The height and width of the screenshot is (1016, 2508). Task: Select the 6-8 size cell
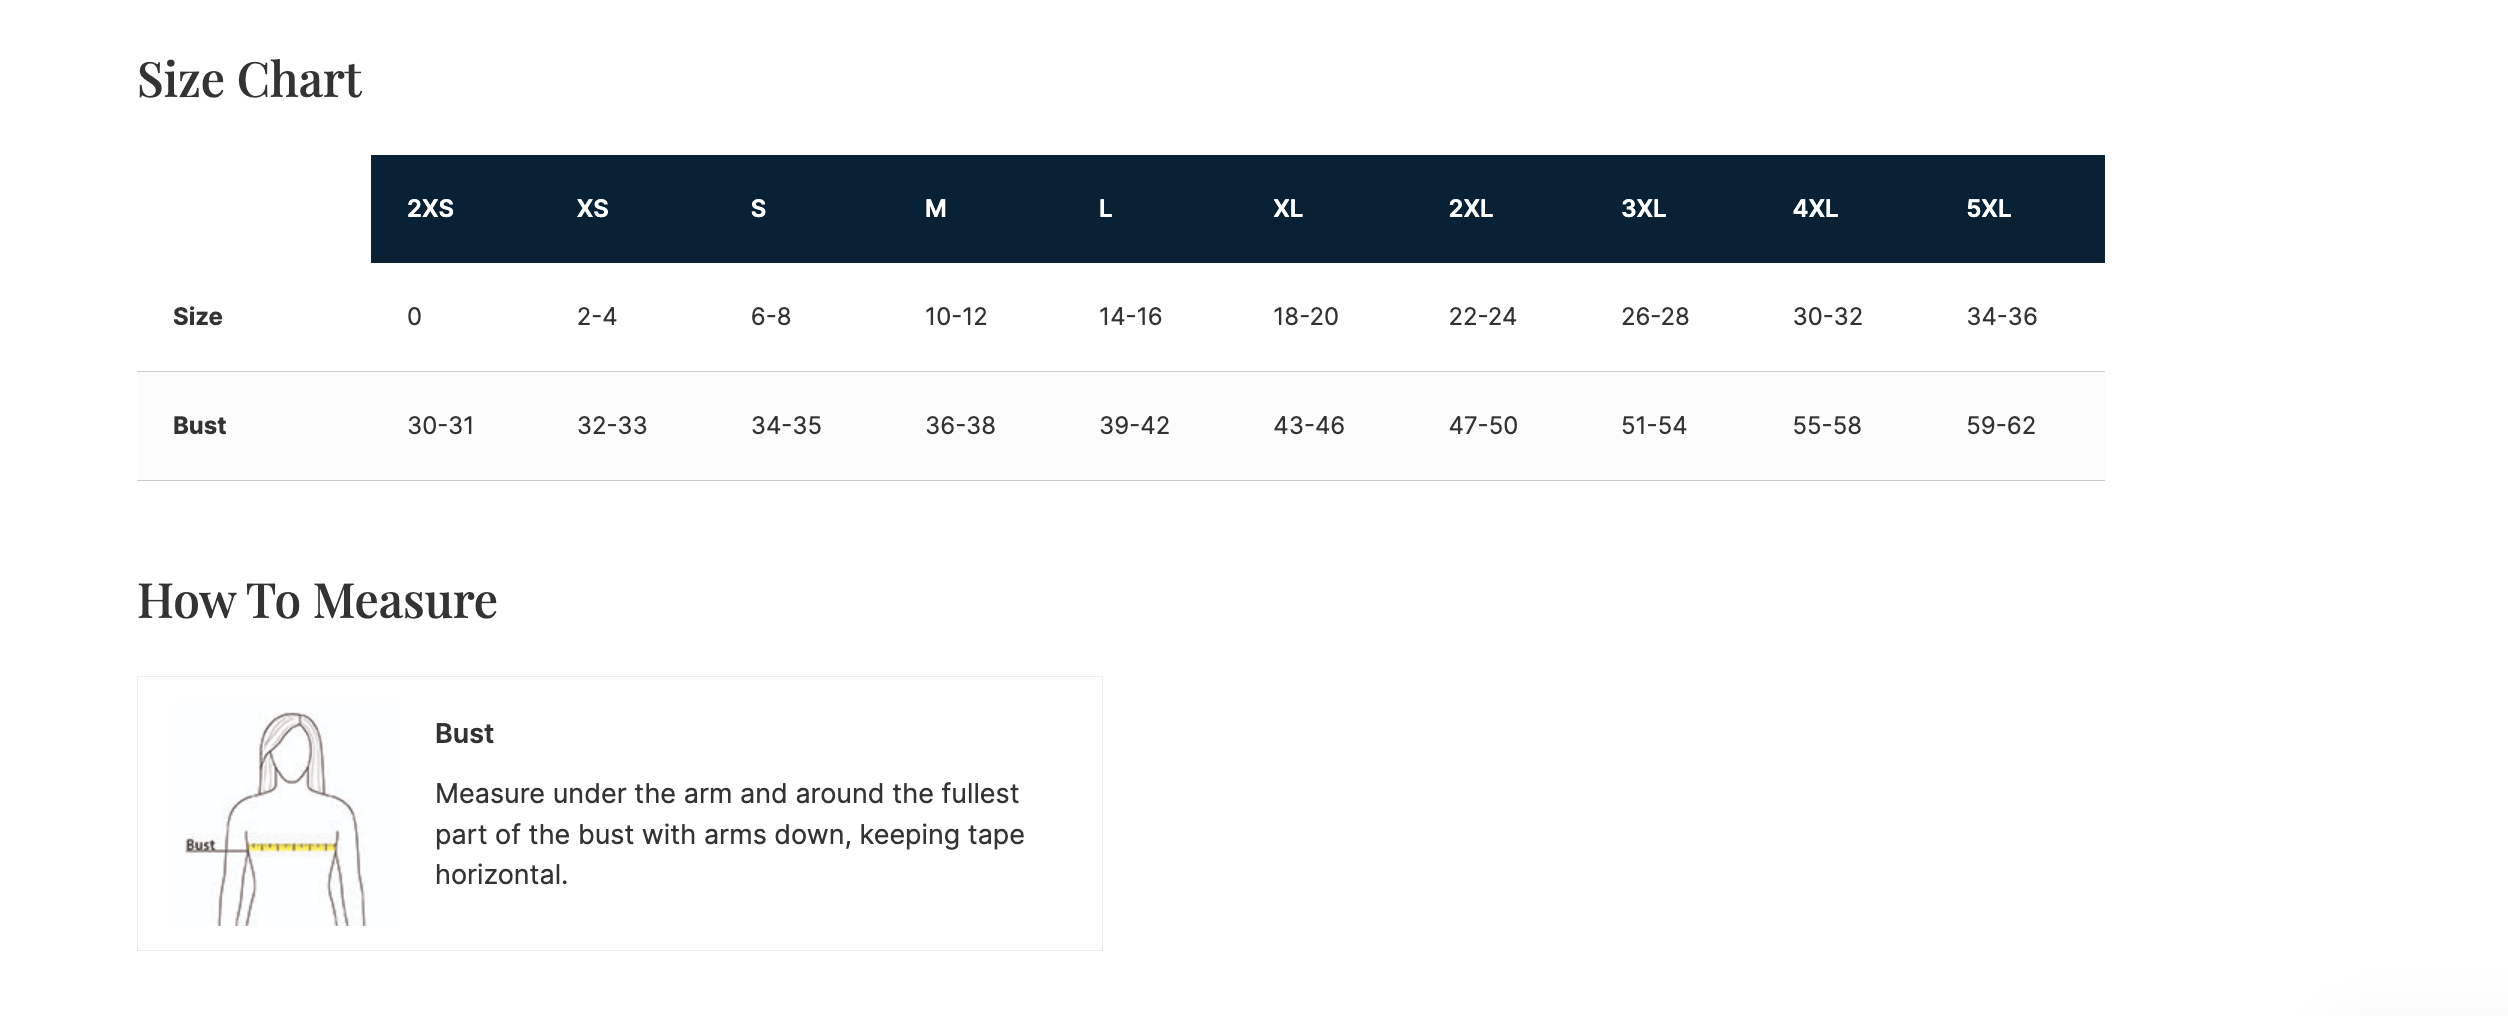point(771,317)
